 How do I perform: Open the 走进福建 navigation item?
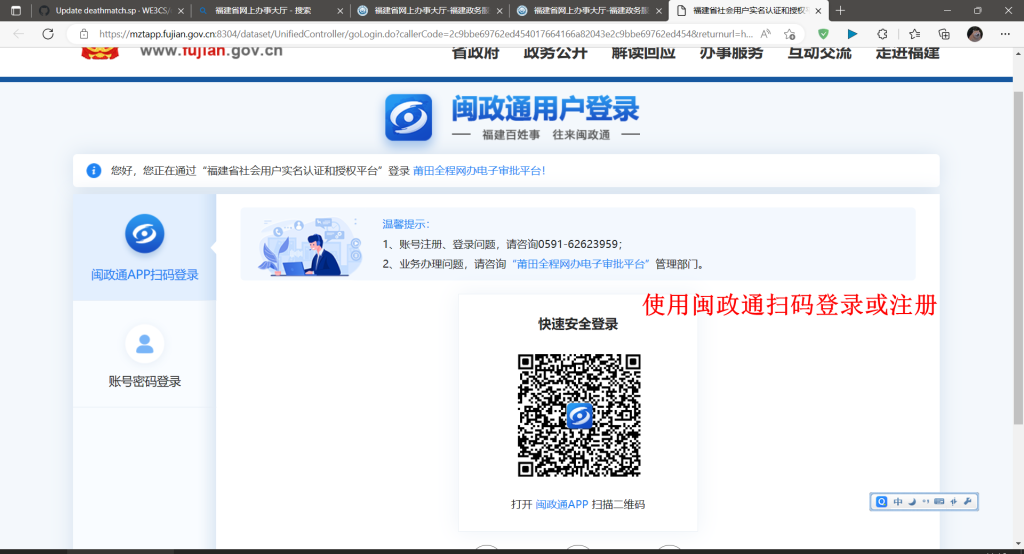[x=908, y=52]
